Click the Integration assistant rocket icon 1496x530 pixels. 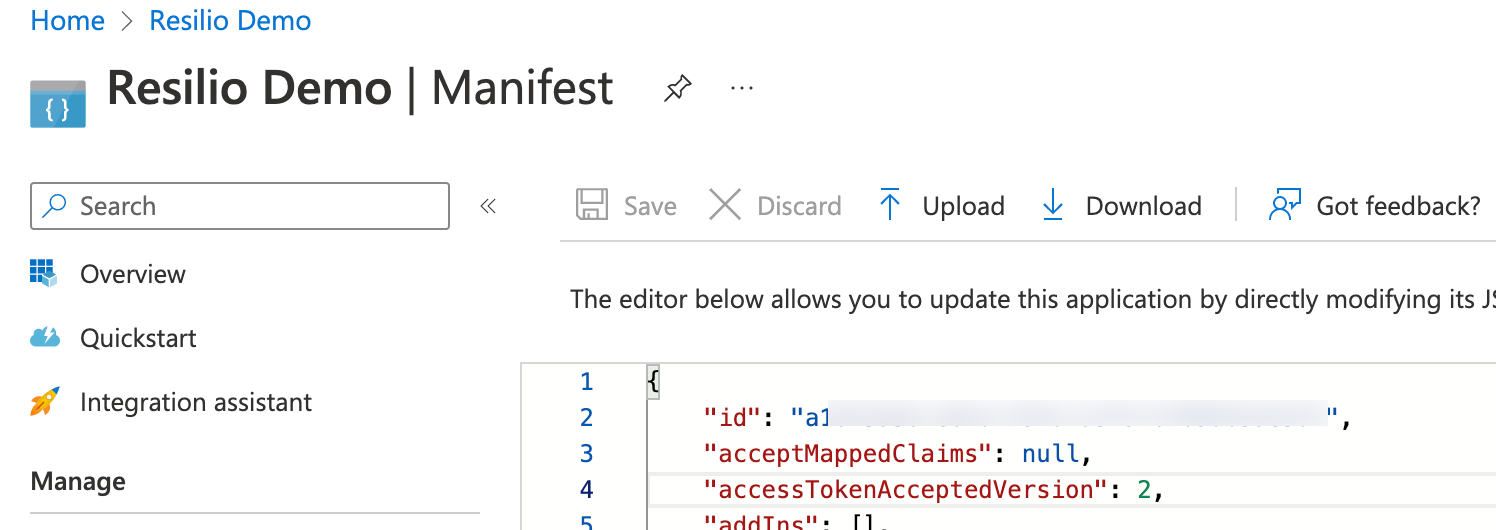[x=45, y=402]
